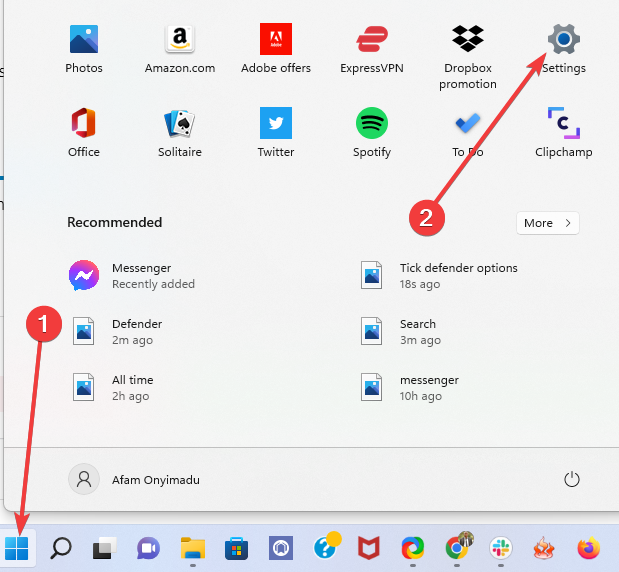
Task: Open the Chat camera icon in taskbar
Action: 148,548
